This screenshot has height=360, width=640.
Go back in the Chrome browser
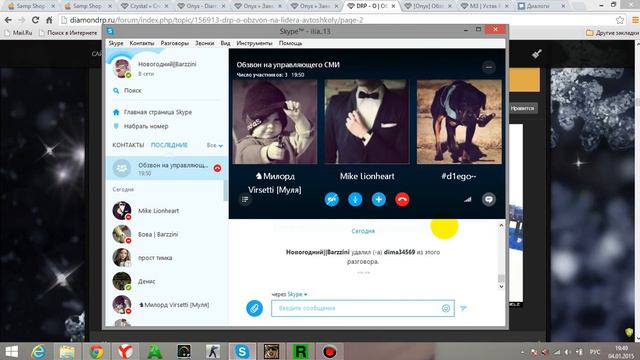point(8,20)
